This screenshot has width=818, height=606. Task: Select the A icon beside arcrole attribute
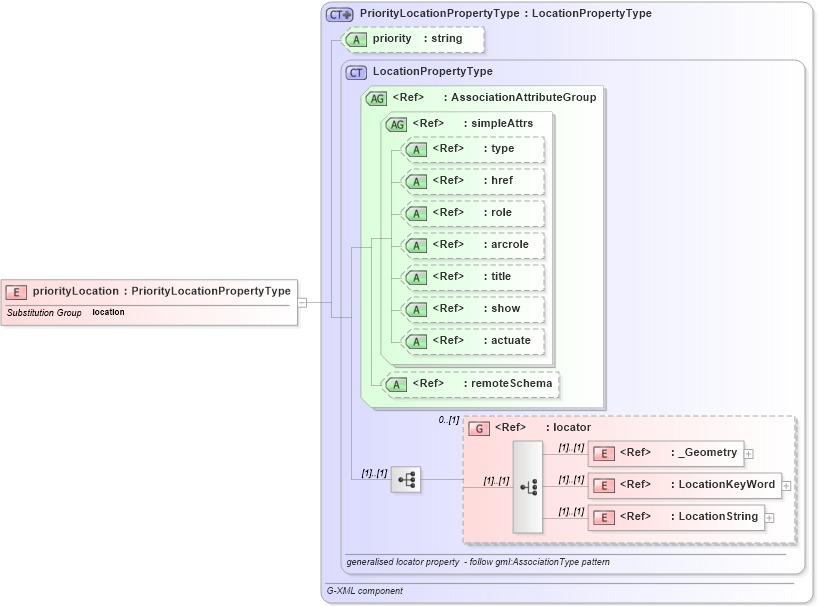pos(415,245)
